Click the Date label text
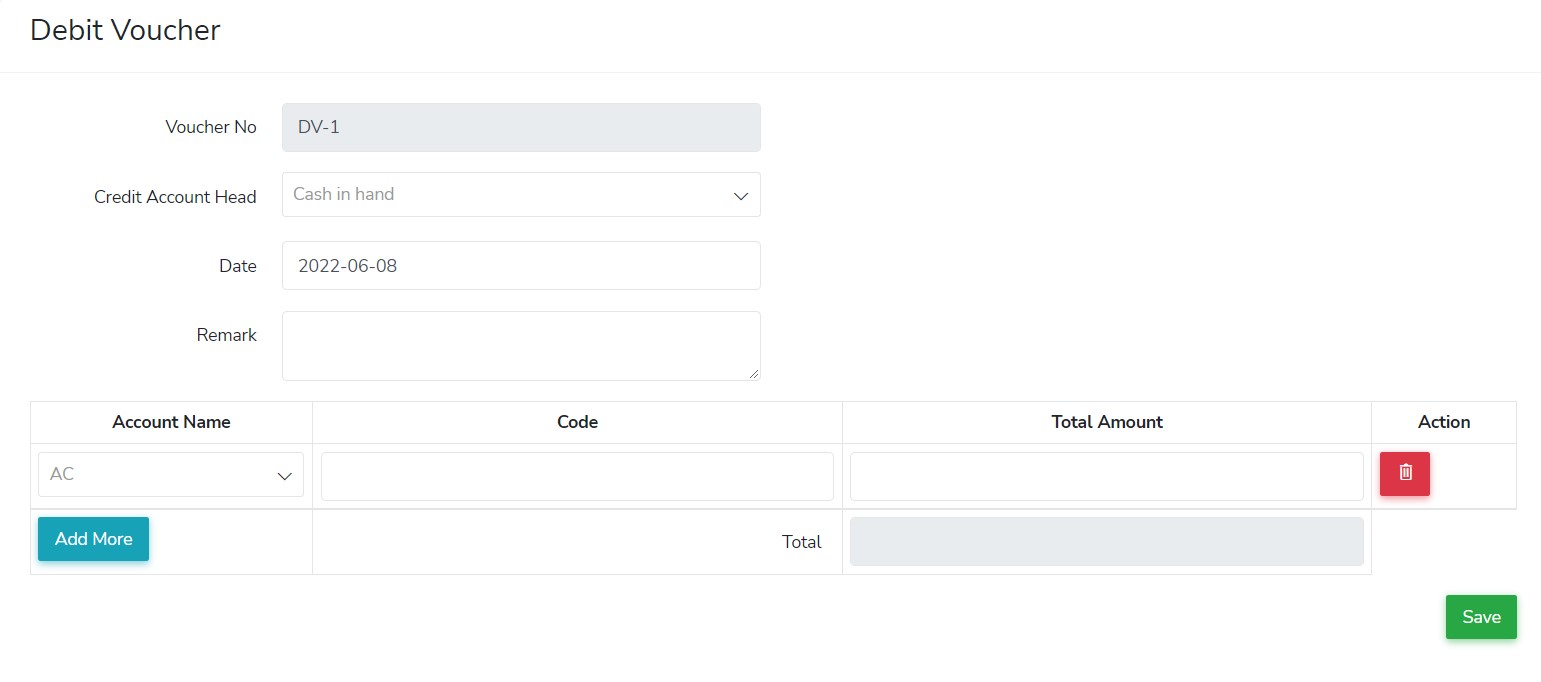The height and width of the screenshot is (682, 1541). (238, 266)
